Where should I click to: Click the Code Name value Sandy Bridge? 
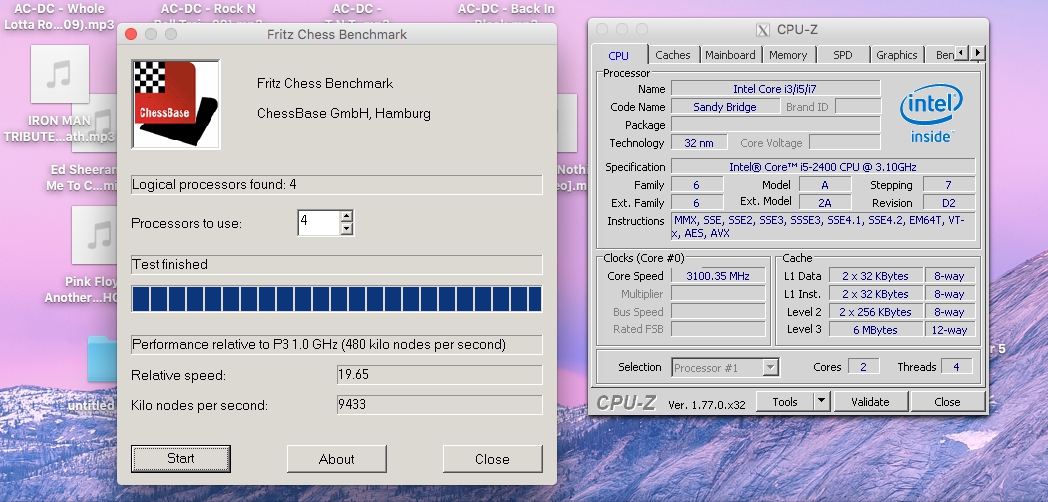tap(725, 107)
